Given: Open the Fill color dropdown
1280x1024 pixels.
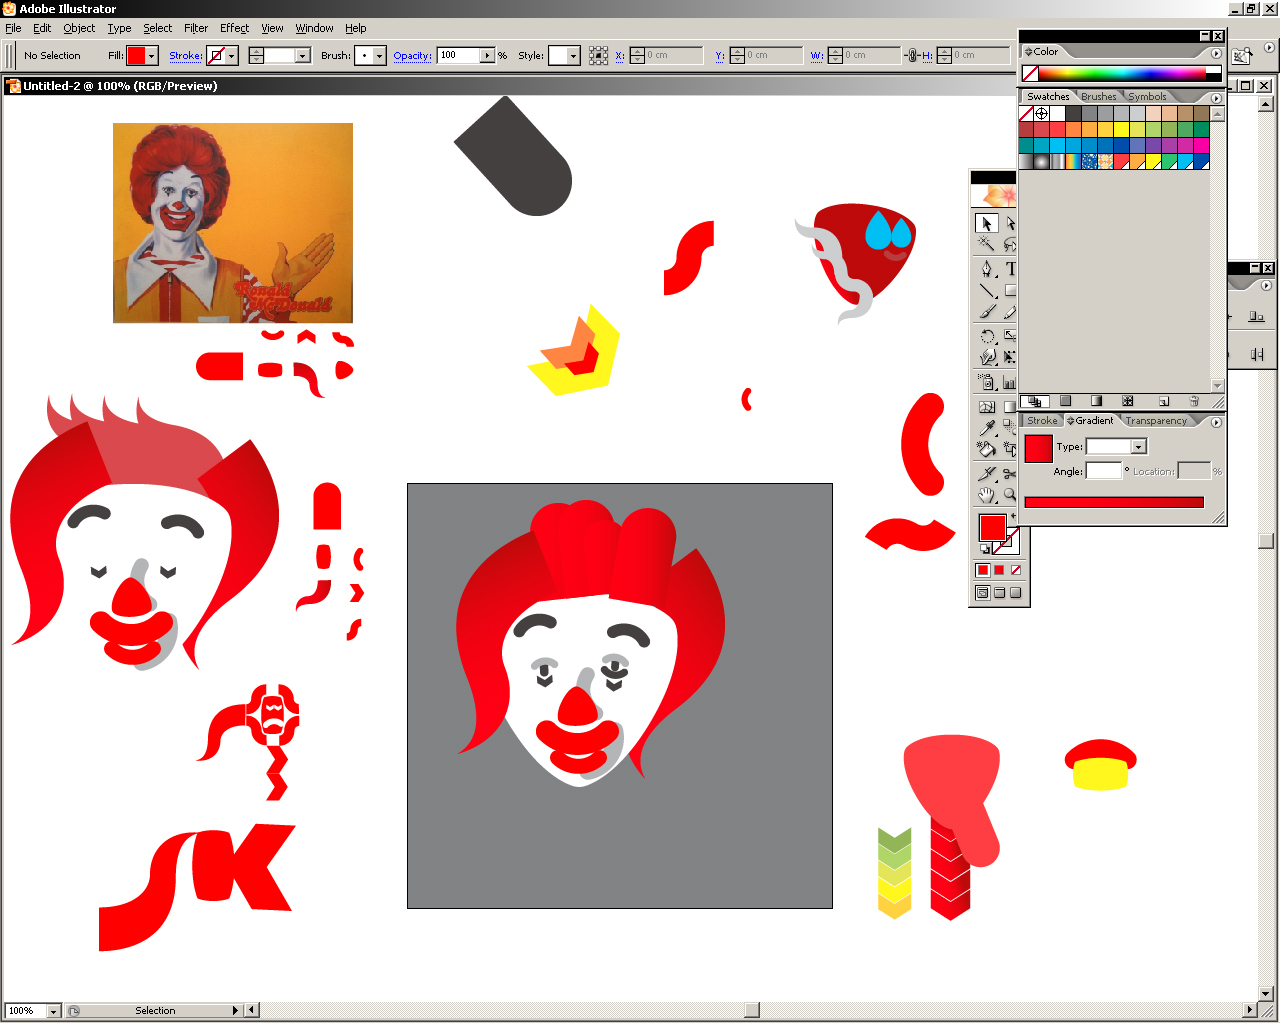Looking at the screenshot, I should coord(152,56).
